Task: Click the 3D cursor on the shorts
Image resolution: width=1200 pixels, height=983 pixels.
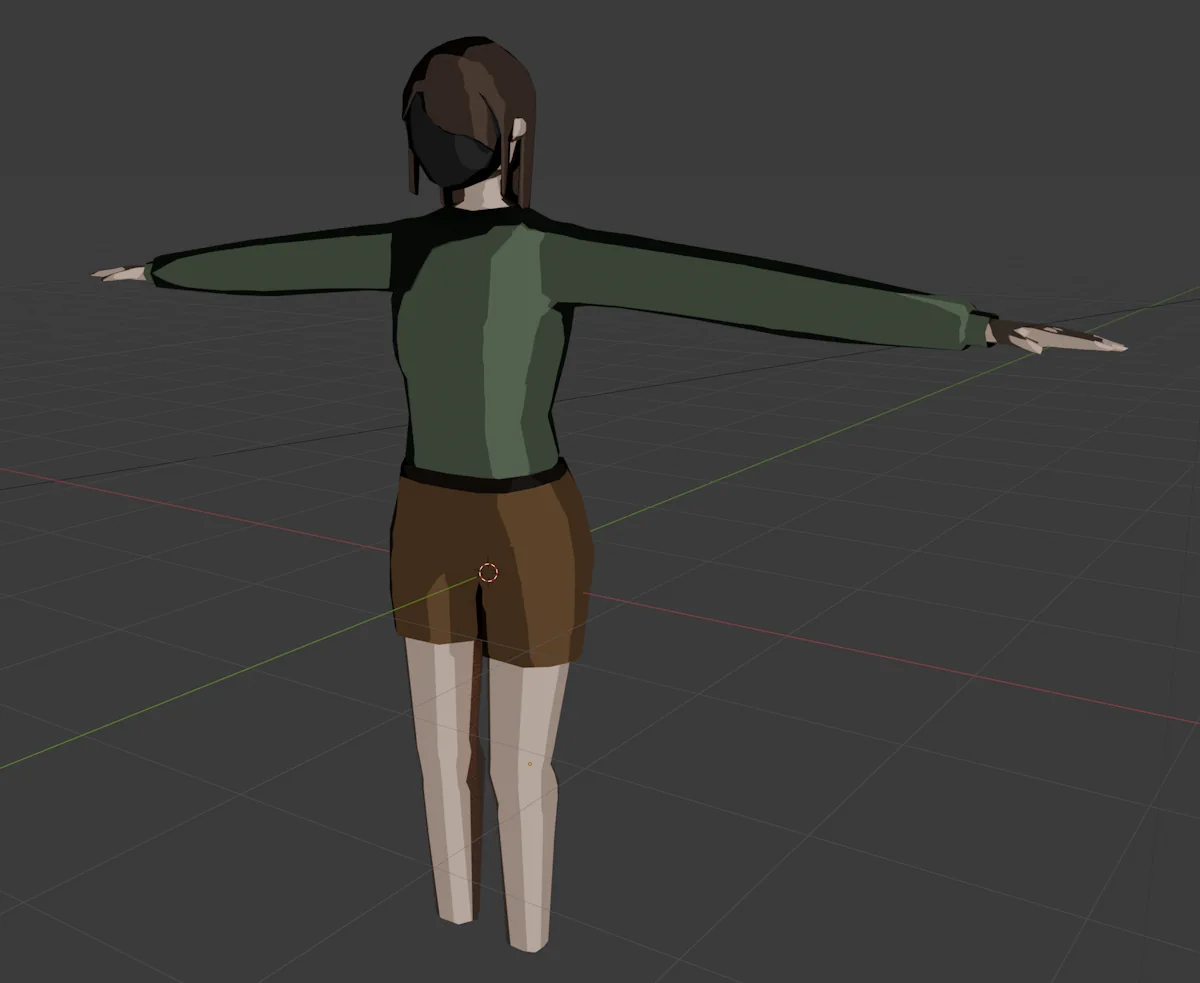Action: [486, 570]
